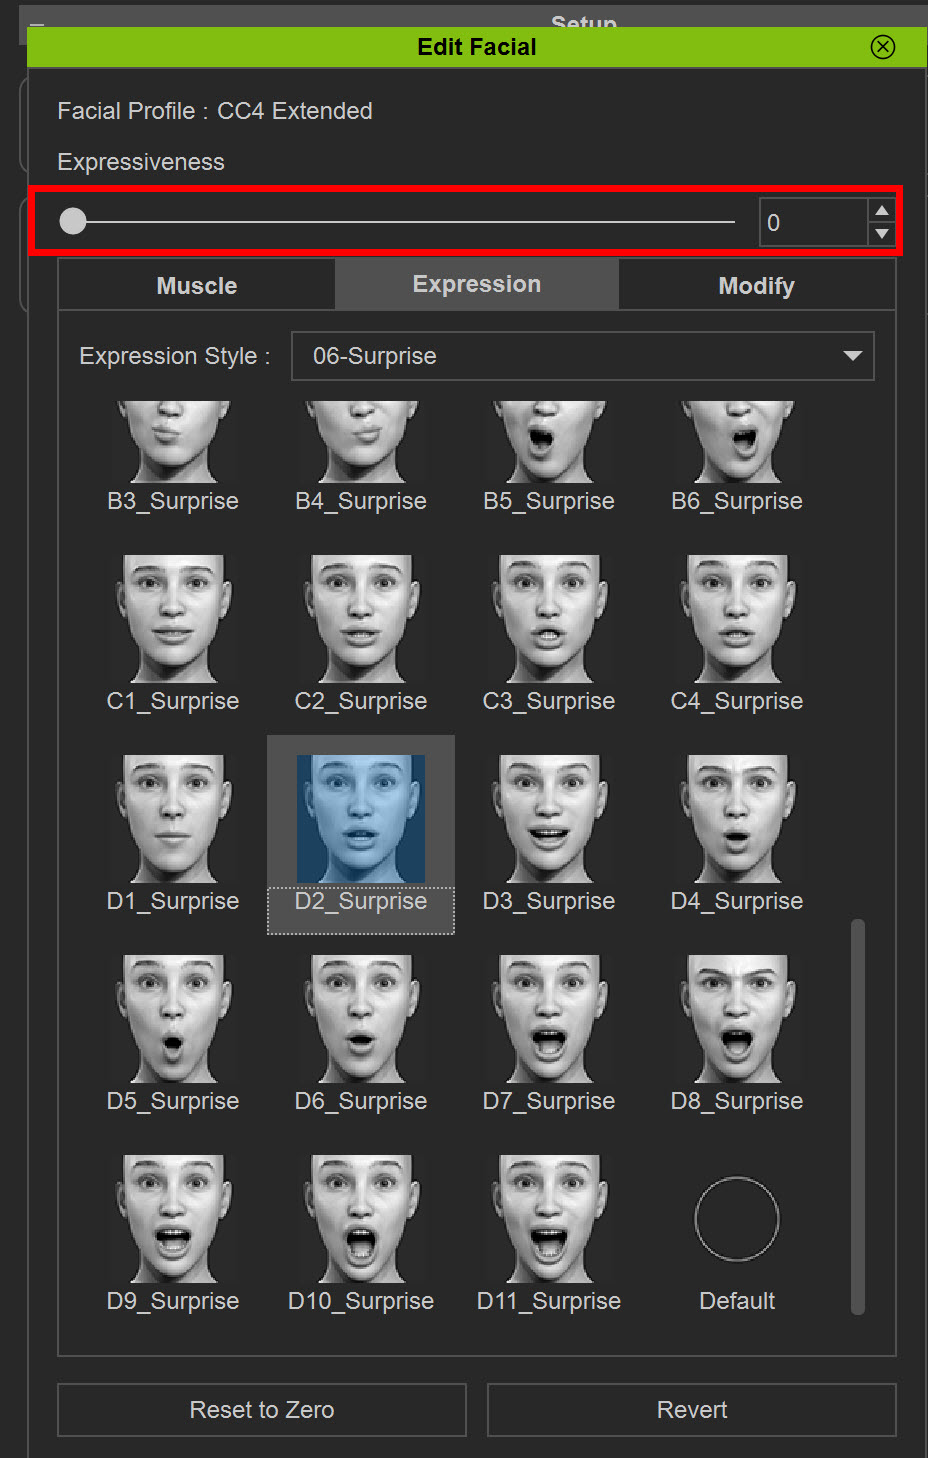Open the Expression Style dropdown
The width and height of the screenshot is (928, 1458).
(x=583, y=356)
